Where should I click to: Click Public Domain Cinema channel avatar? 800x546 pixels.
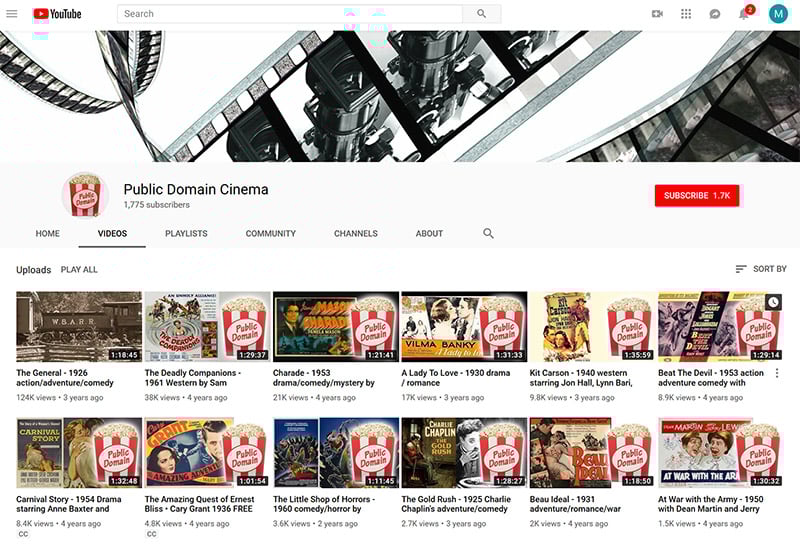click(x=85, y=195)
